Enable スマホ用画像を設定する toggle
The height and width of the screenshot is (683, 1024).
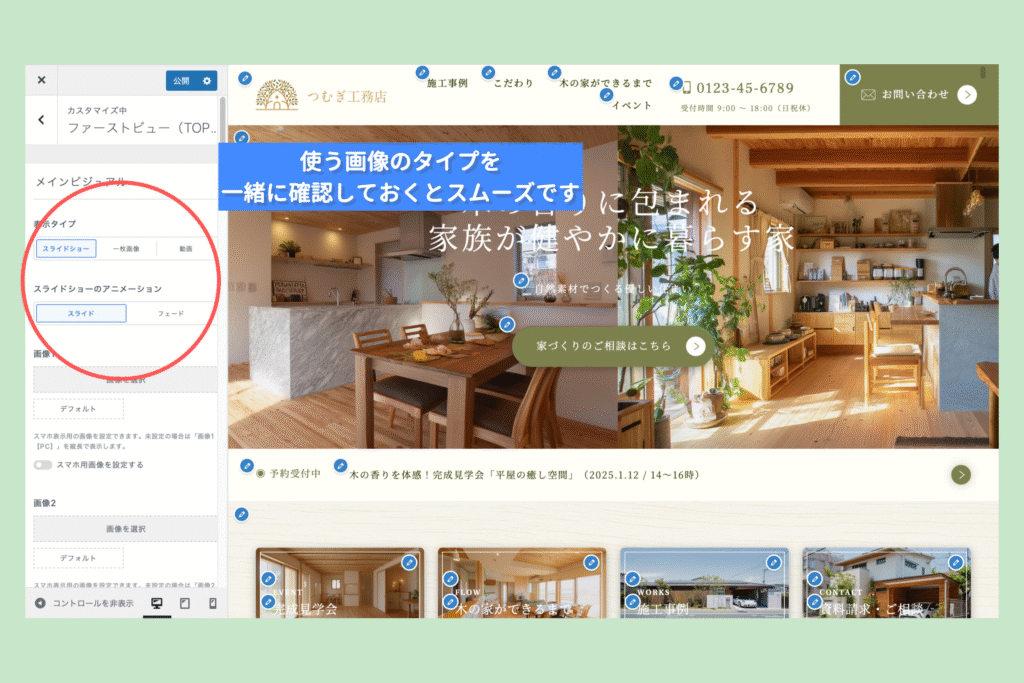[x=43, y=465]
